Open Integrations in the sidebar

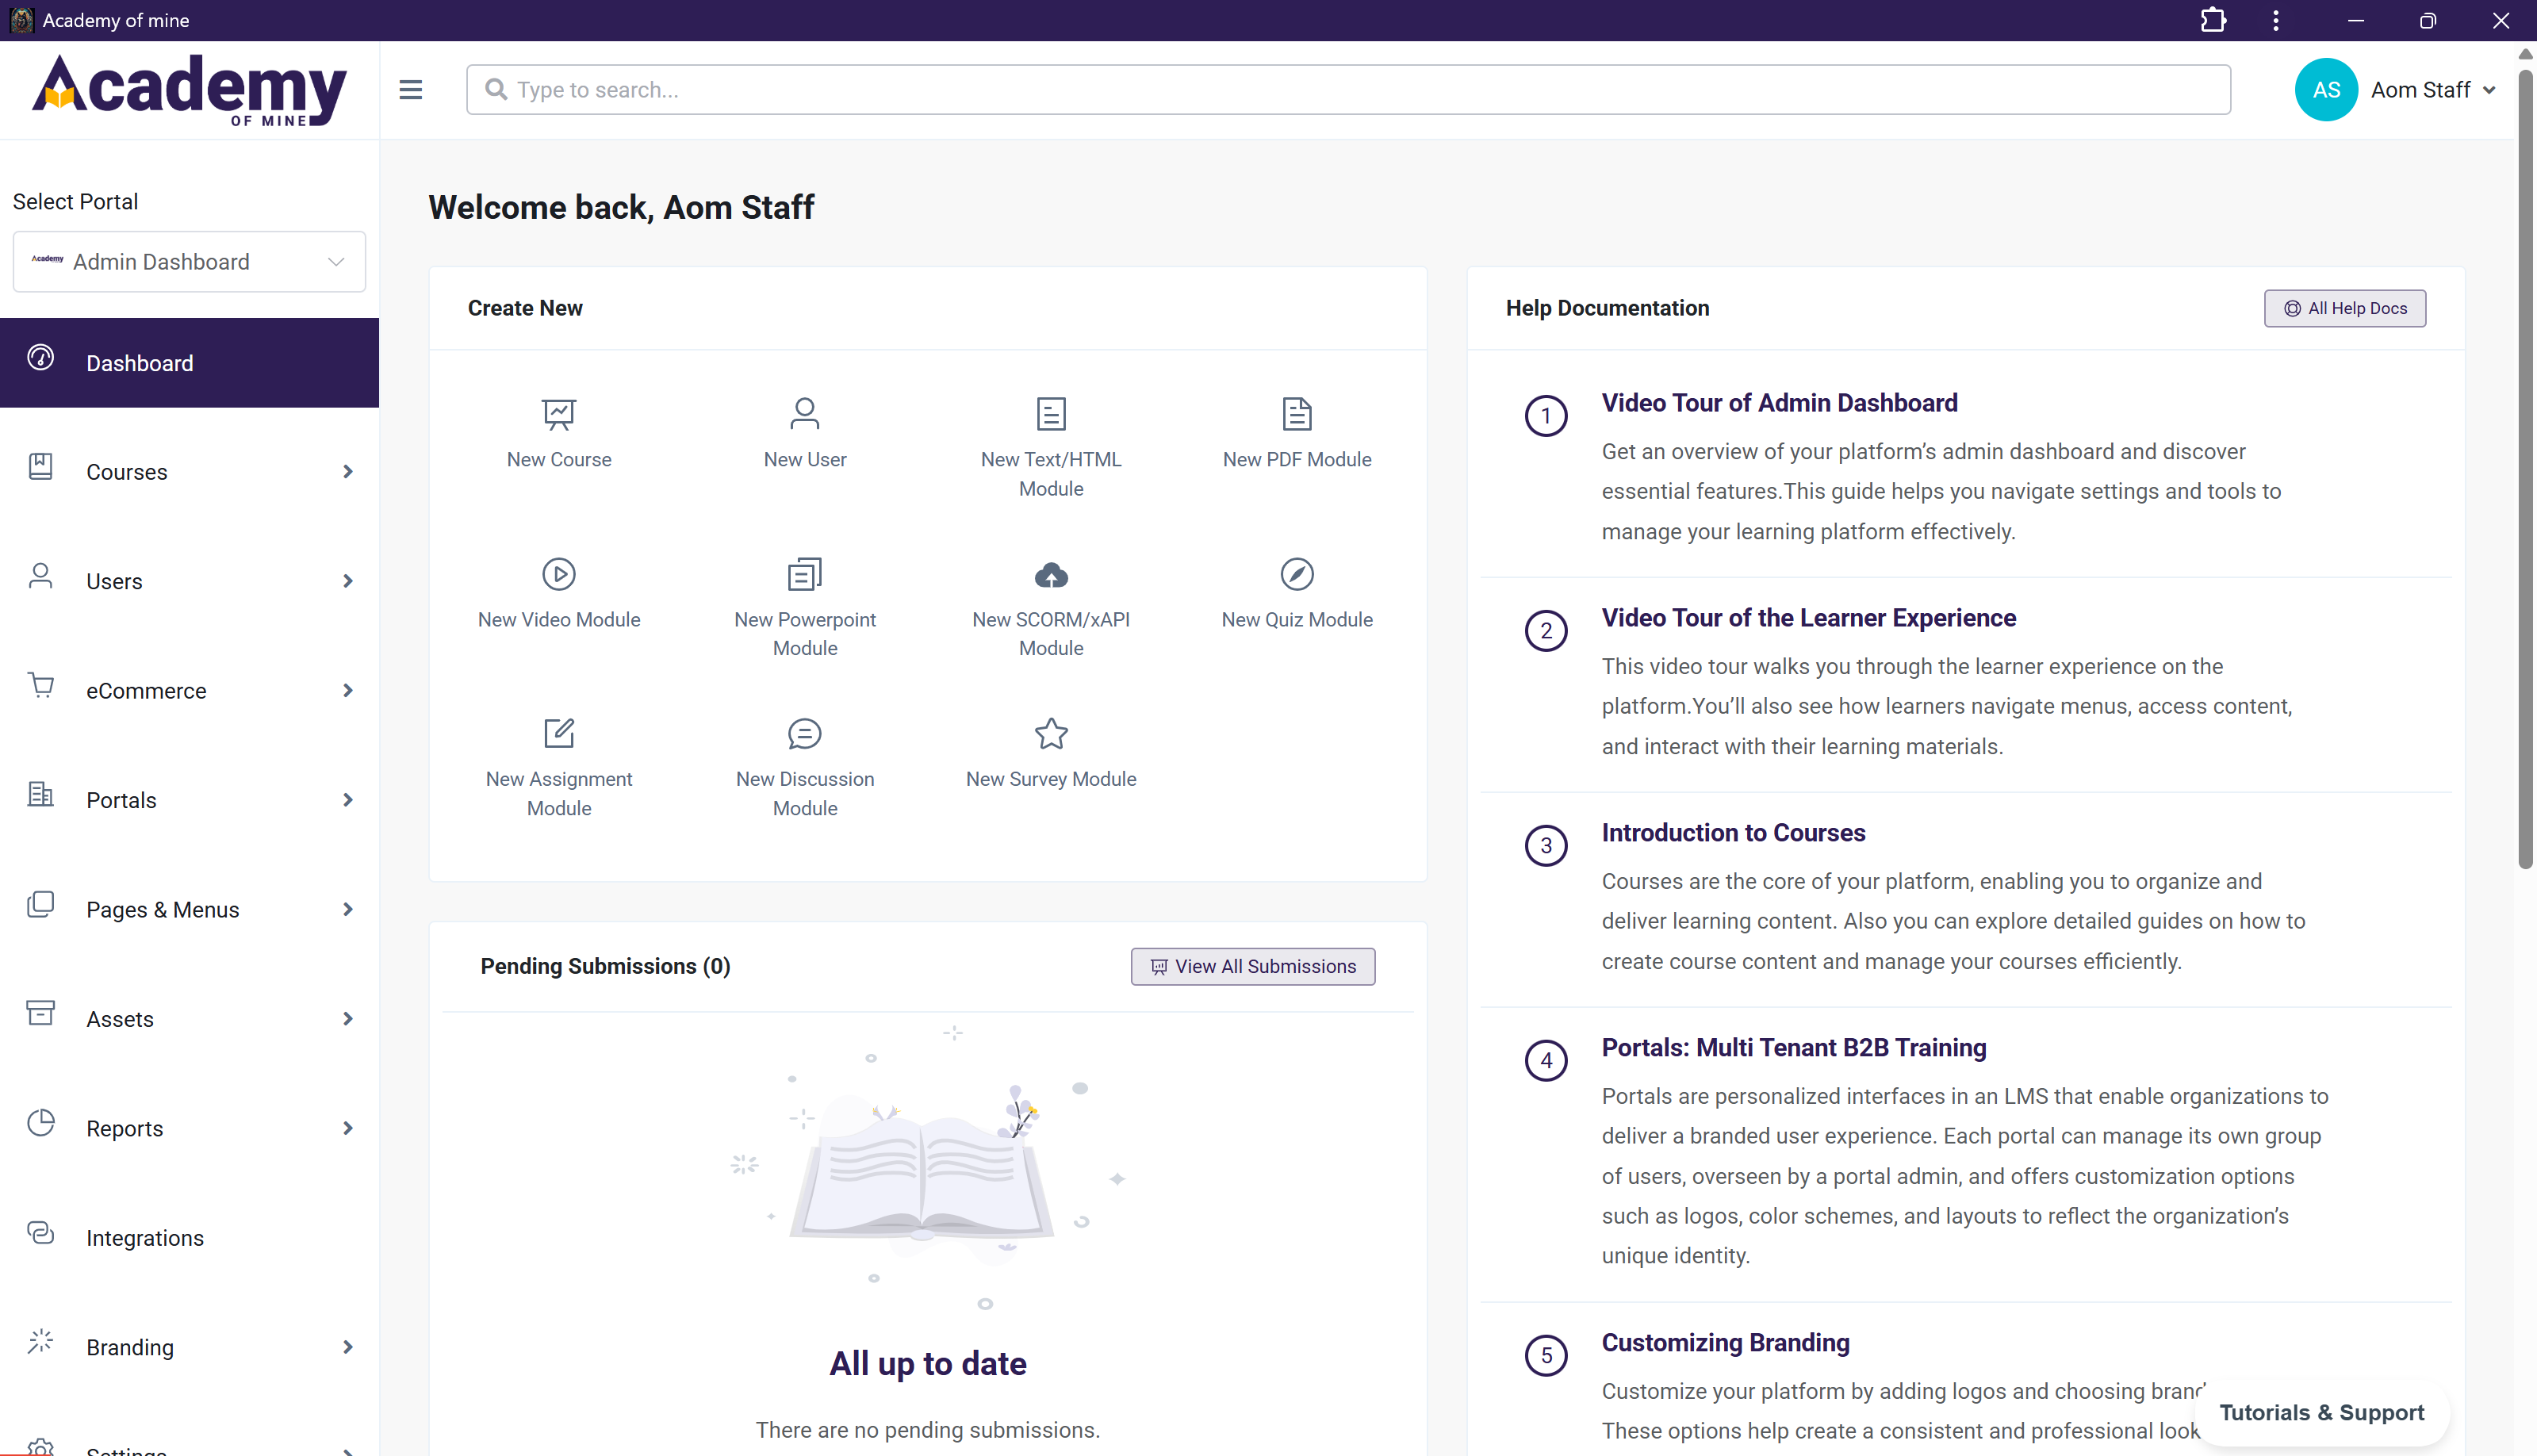click(145, 1237)
